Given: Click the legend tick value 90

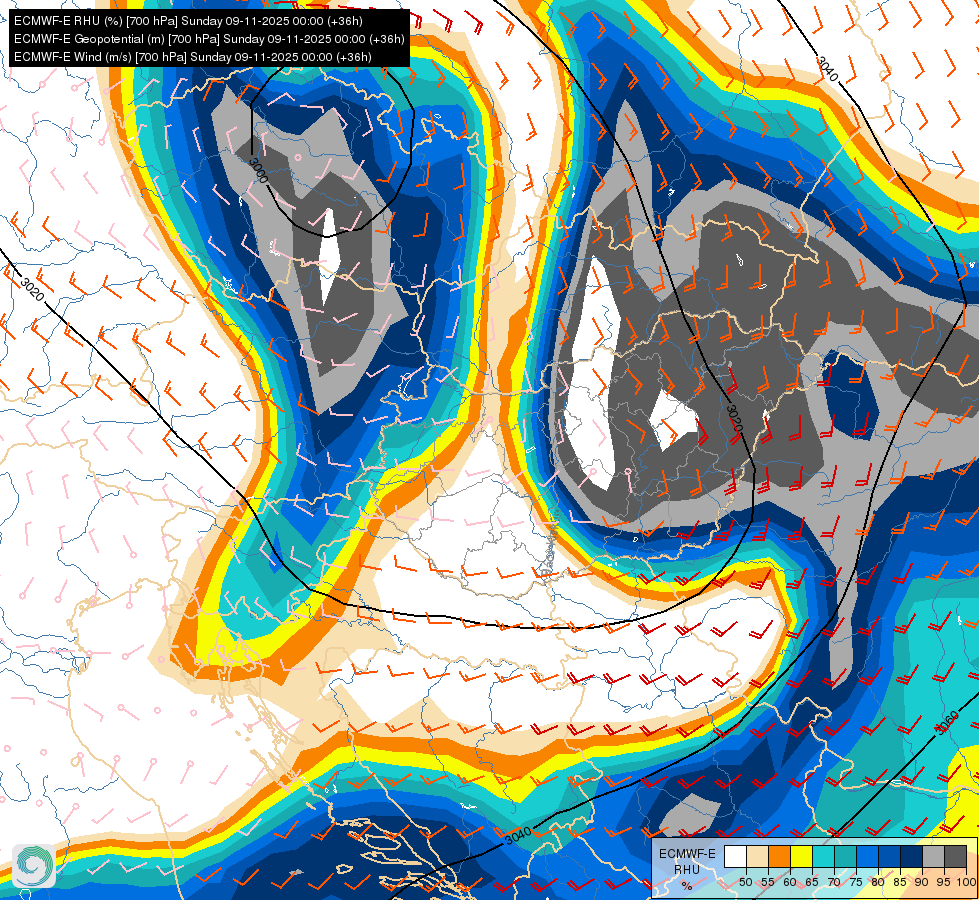Looking at the screenshot, I should click(922, 882).
